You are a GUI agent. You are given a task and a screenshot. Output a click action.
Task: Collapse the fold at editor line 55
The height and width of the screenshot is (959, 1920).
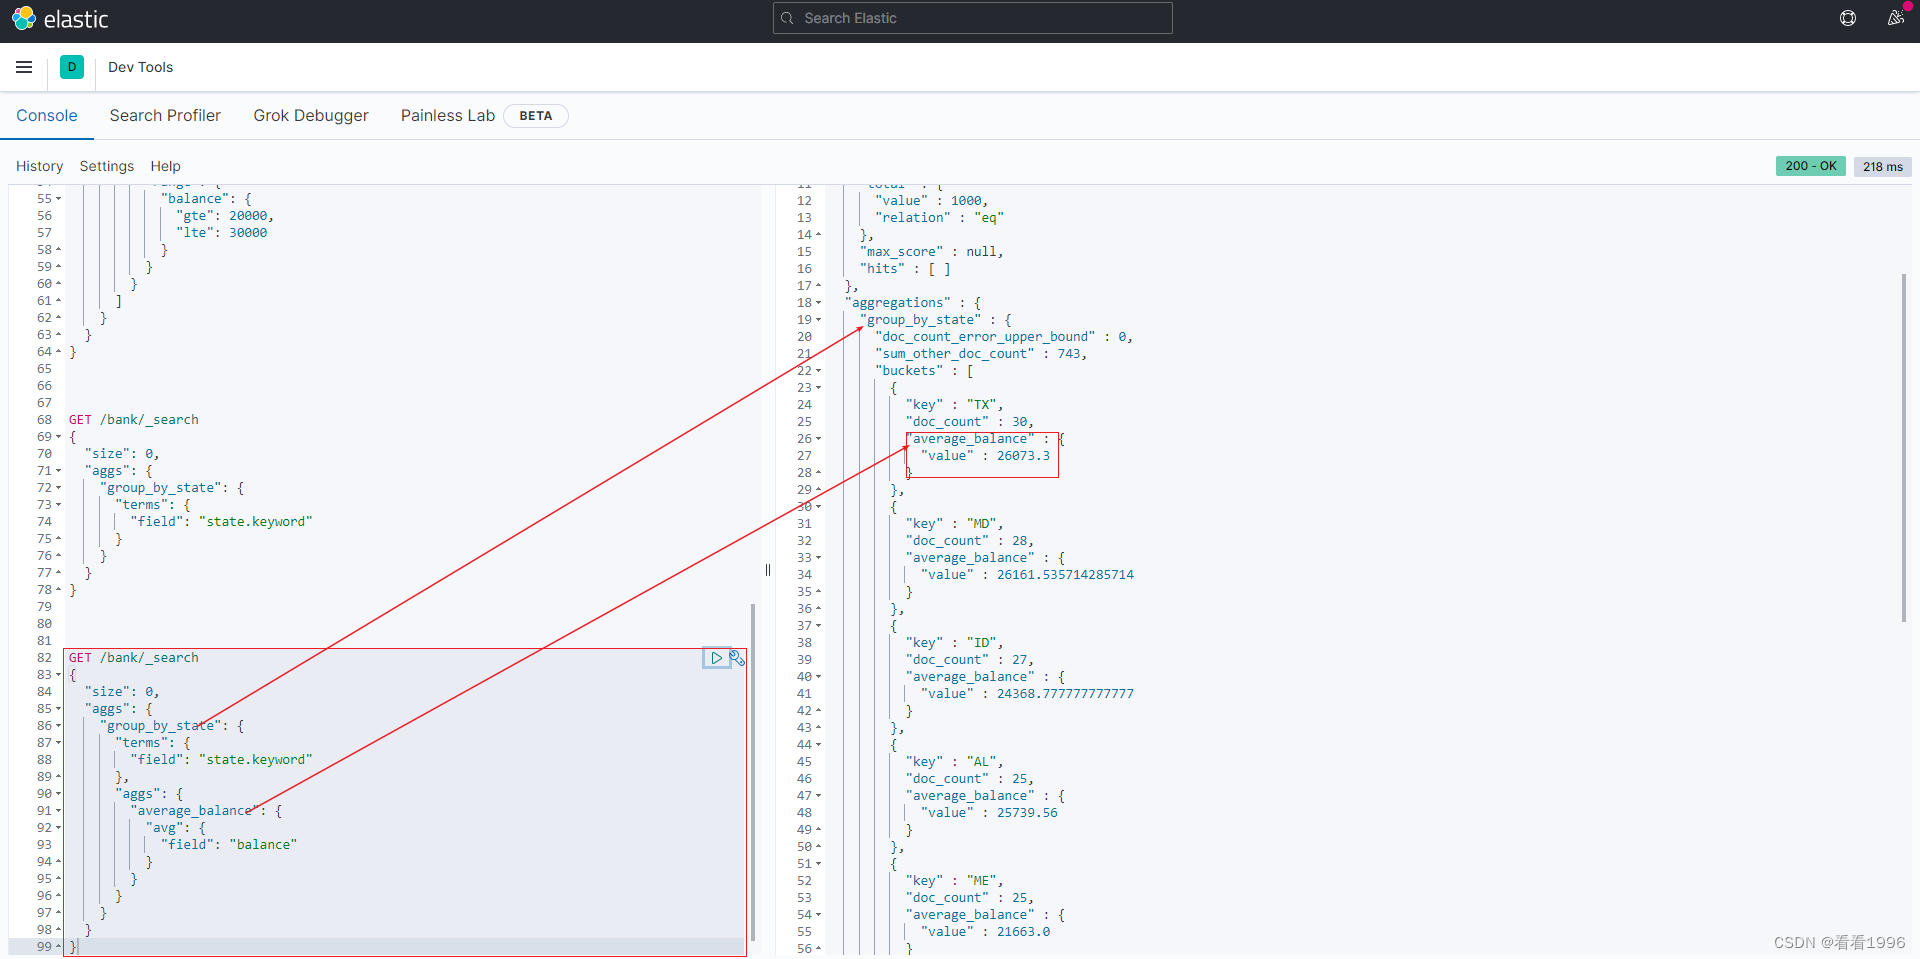[x=58, y=199]
